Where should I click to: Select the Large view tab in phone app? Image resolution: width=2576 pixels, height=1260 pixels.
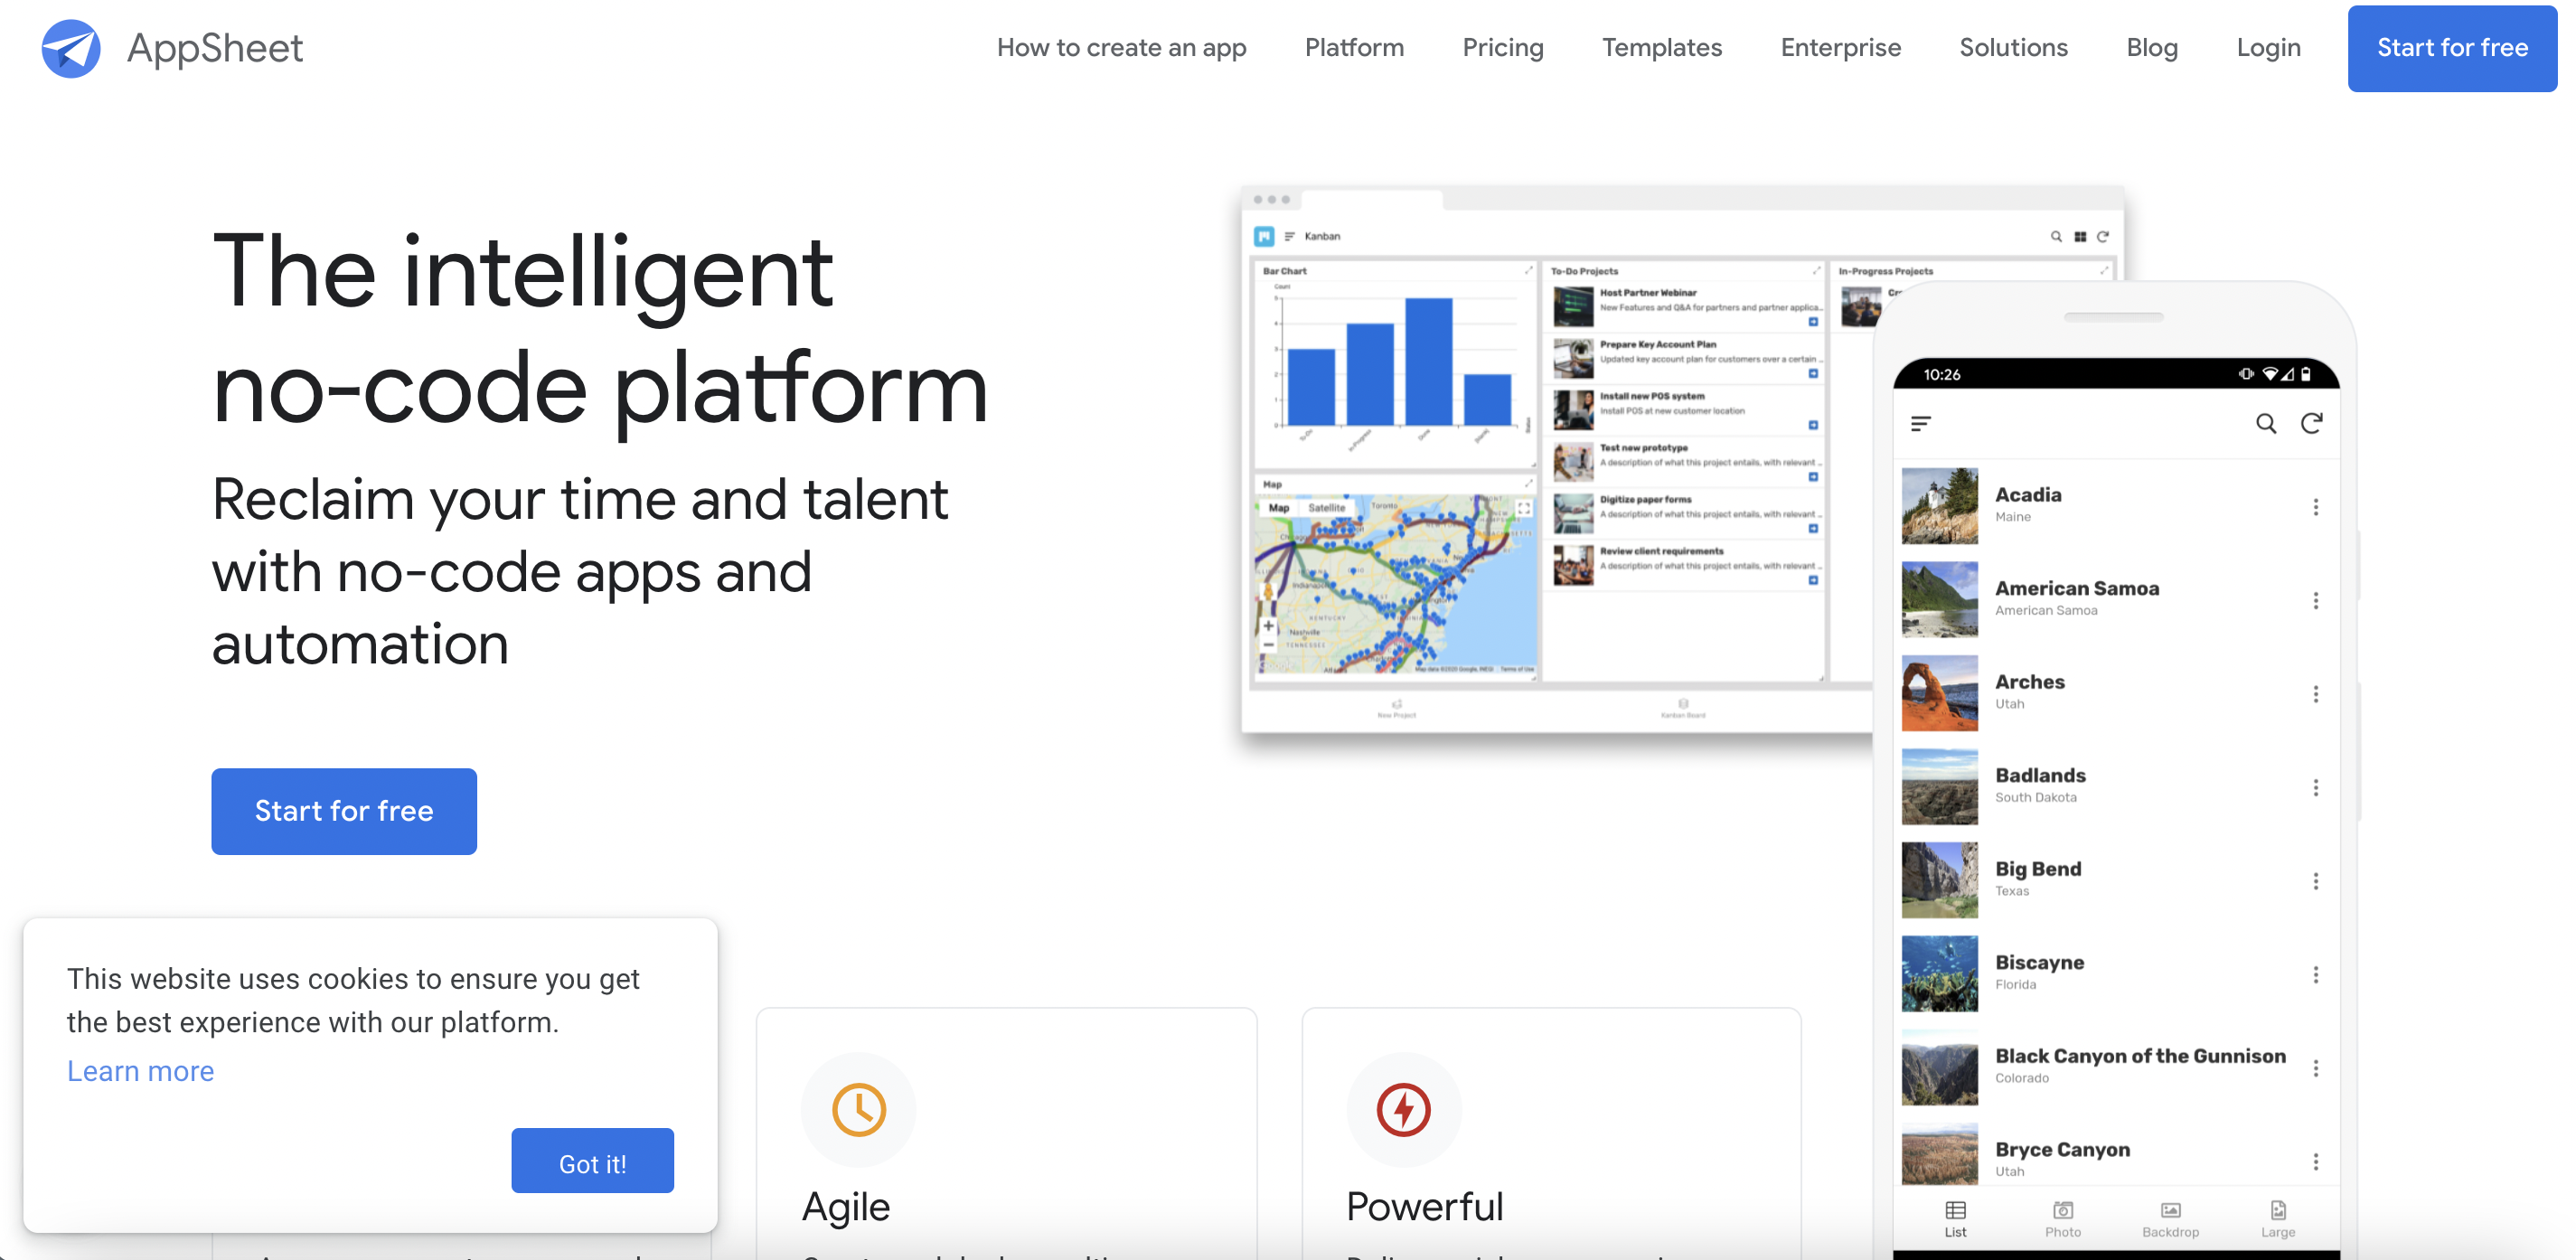coord(2277,1219)
